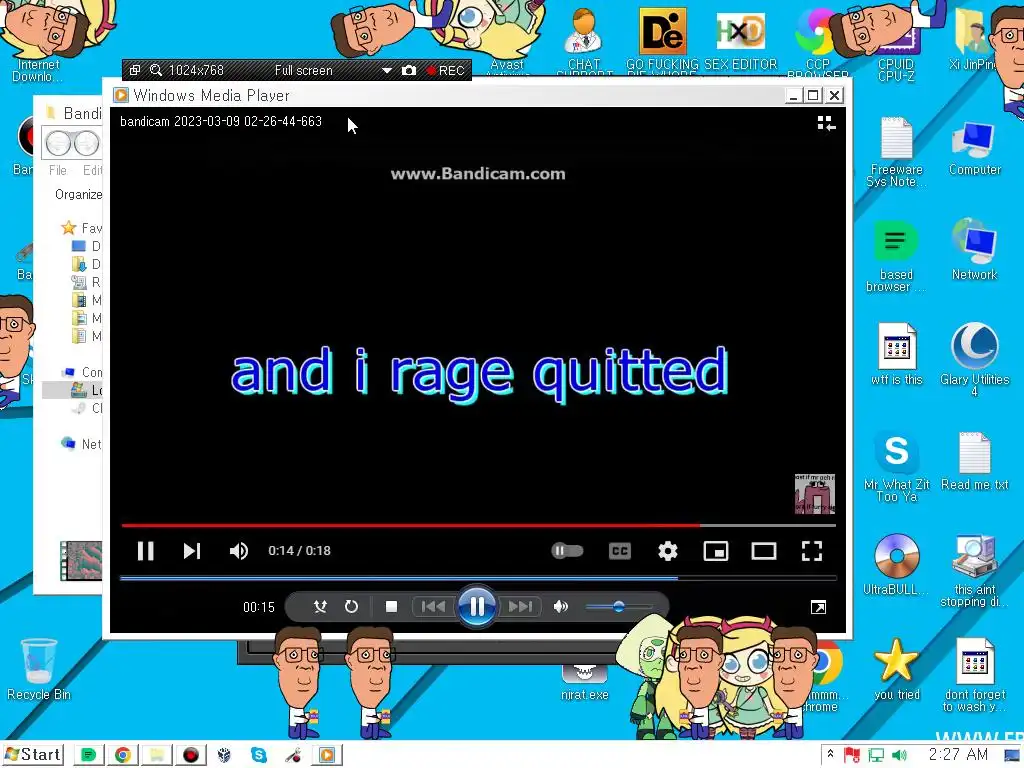Click the speaker icon inside the video

(x=238, y=551)
